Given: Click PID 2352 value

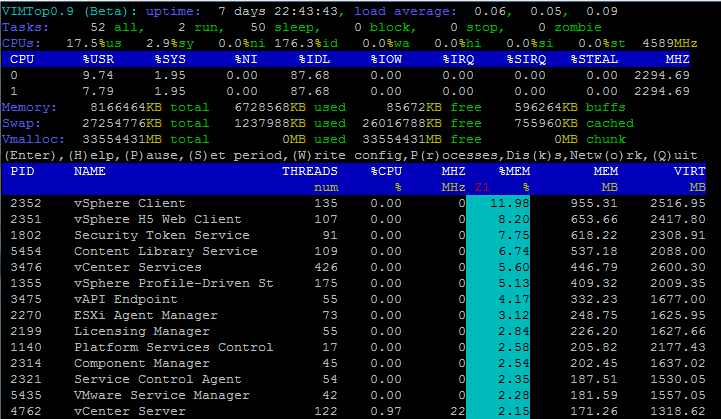Looking at the screenshot, I should tap(26, 203).
